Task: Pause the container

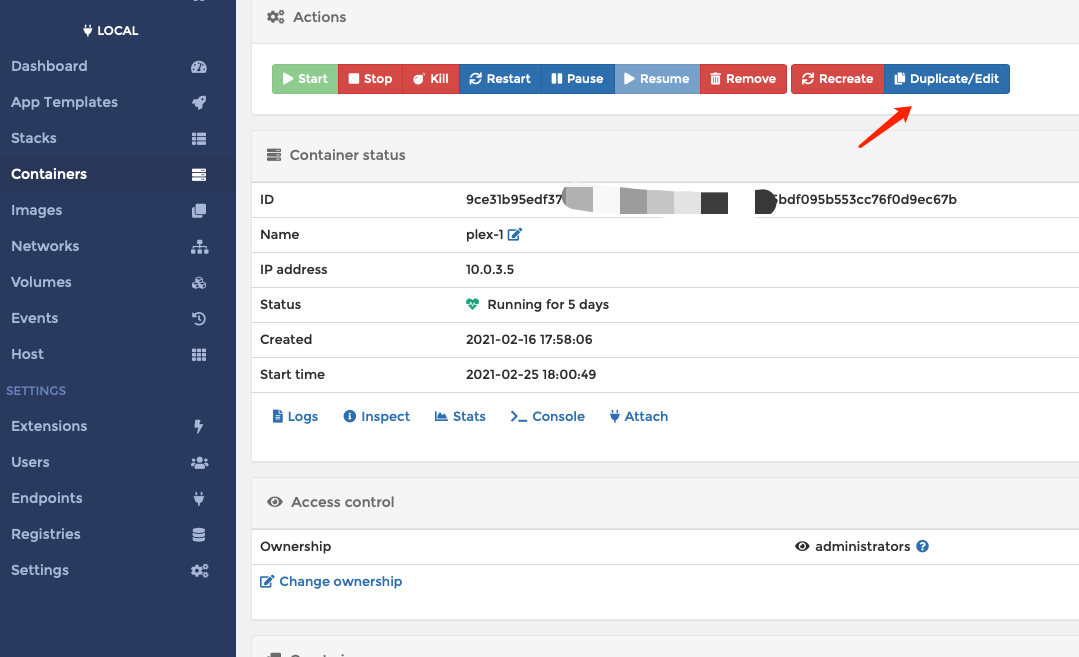Action: 578,78
